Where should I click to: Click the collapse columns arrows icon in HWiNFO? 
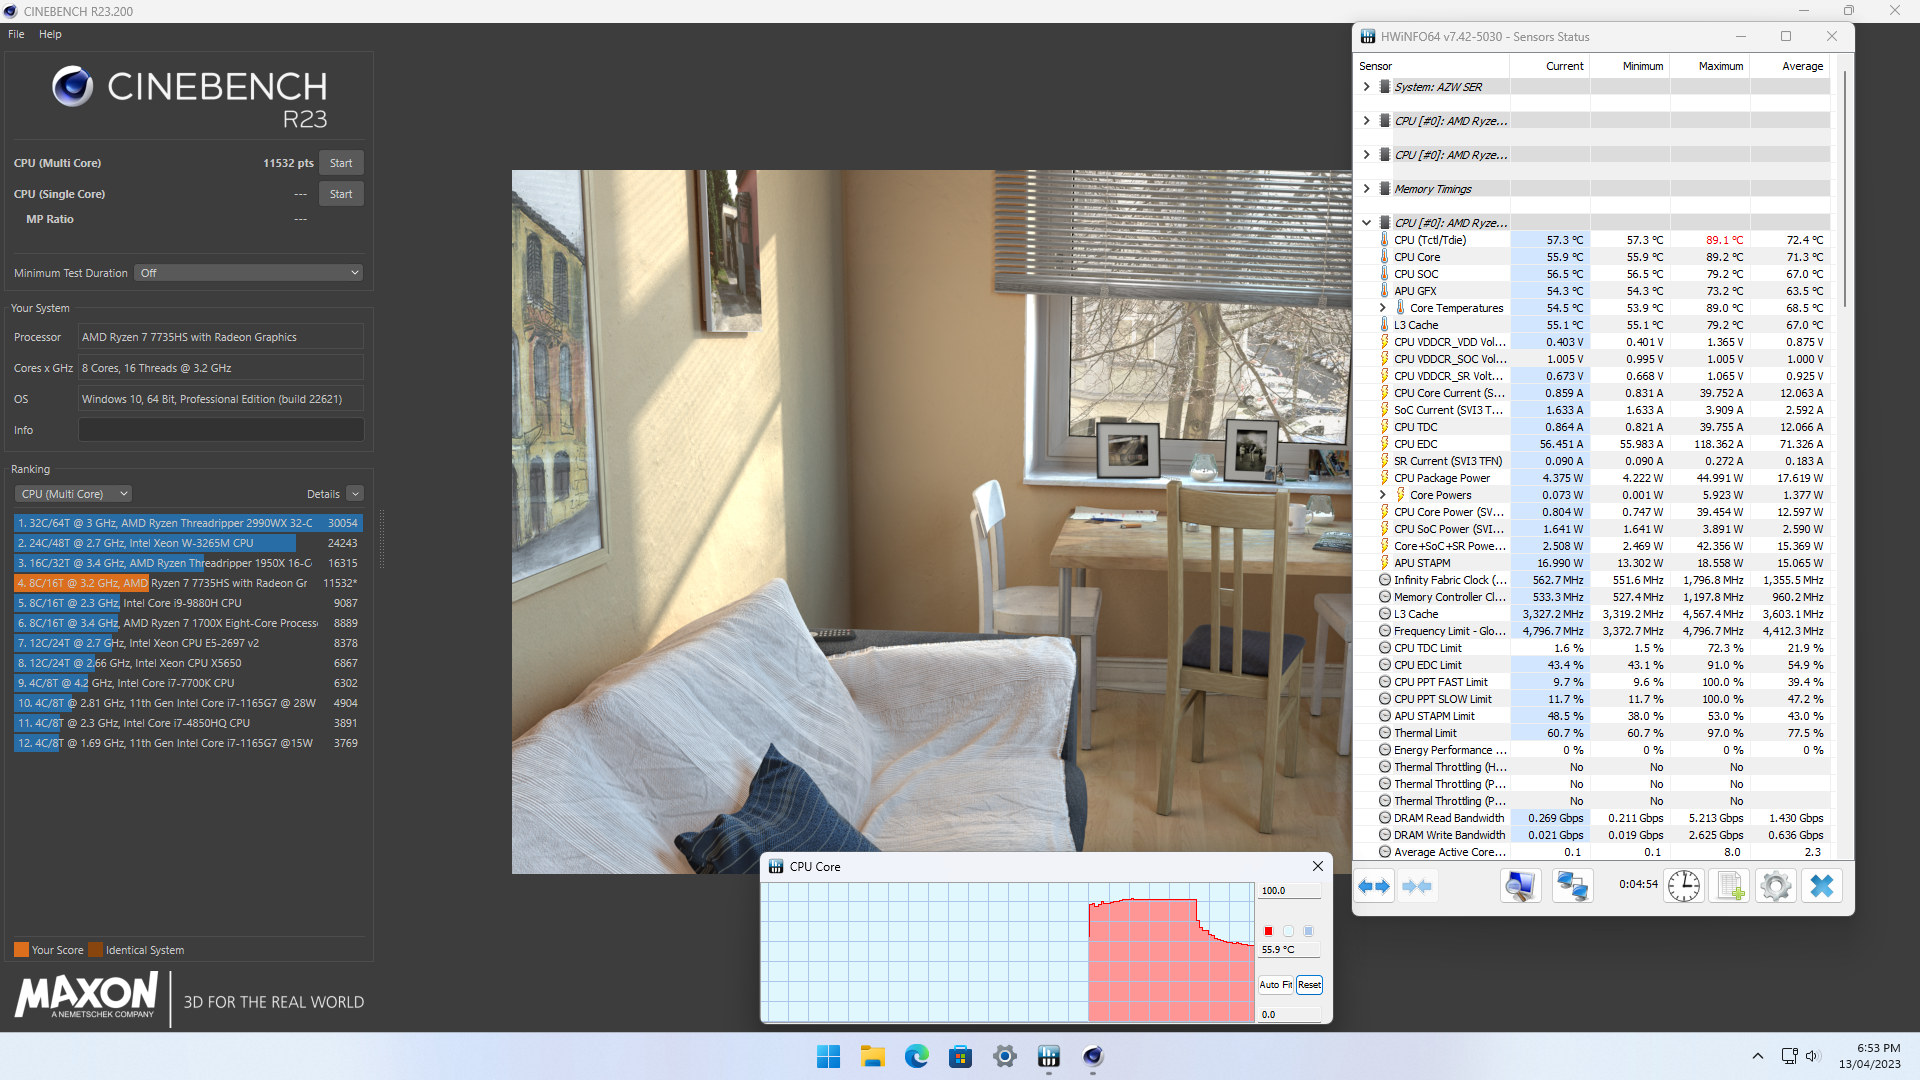click(x=1417, y=886)
